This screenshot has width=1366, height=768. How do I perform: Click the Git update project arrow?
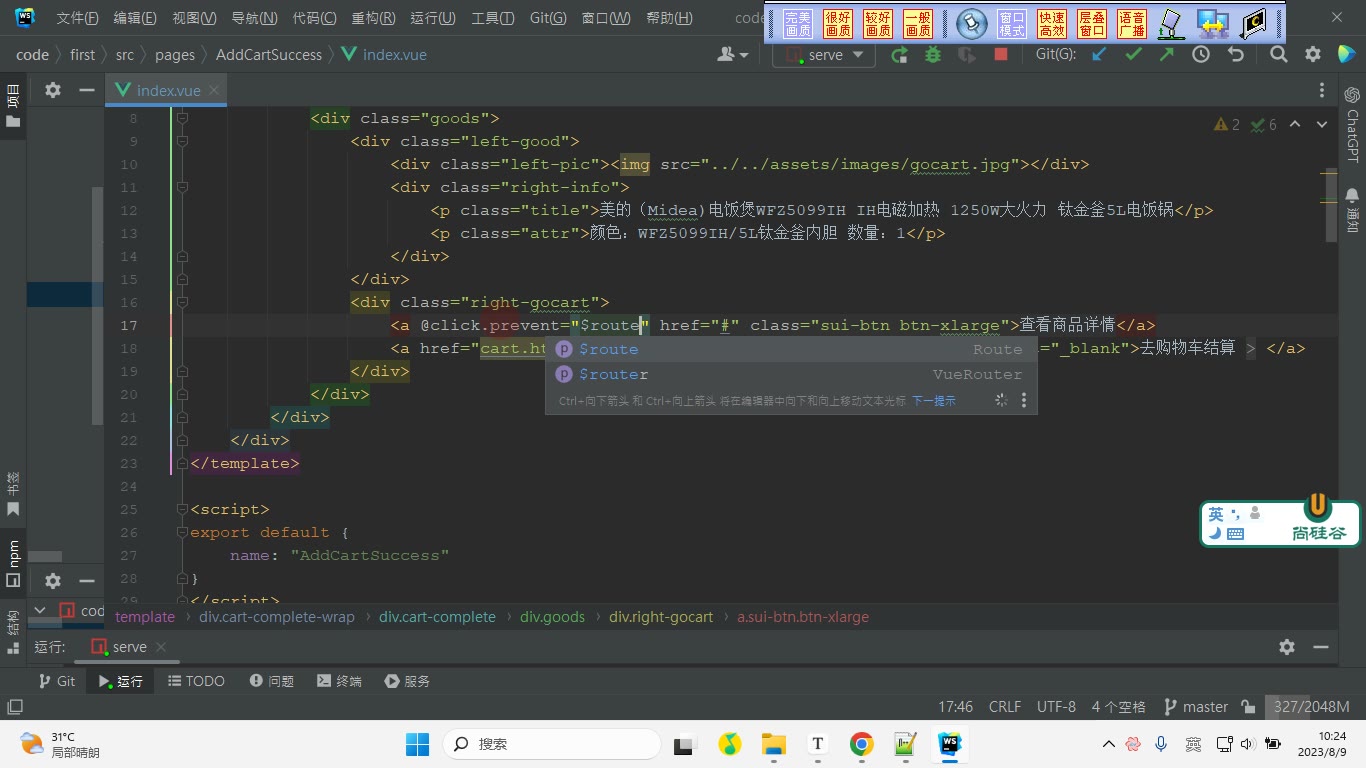pos(1099,55)
